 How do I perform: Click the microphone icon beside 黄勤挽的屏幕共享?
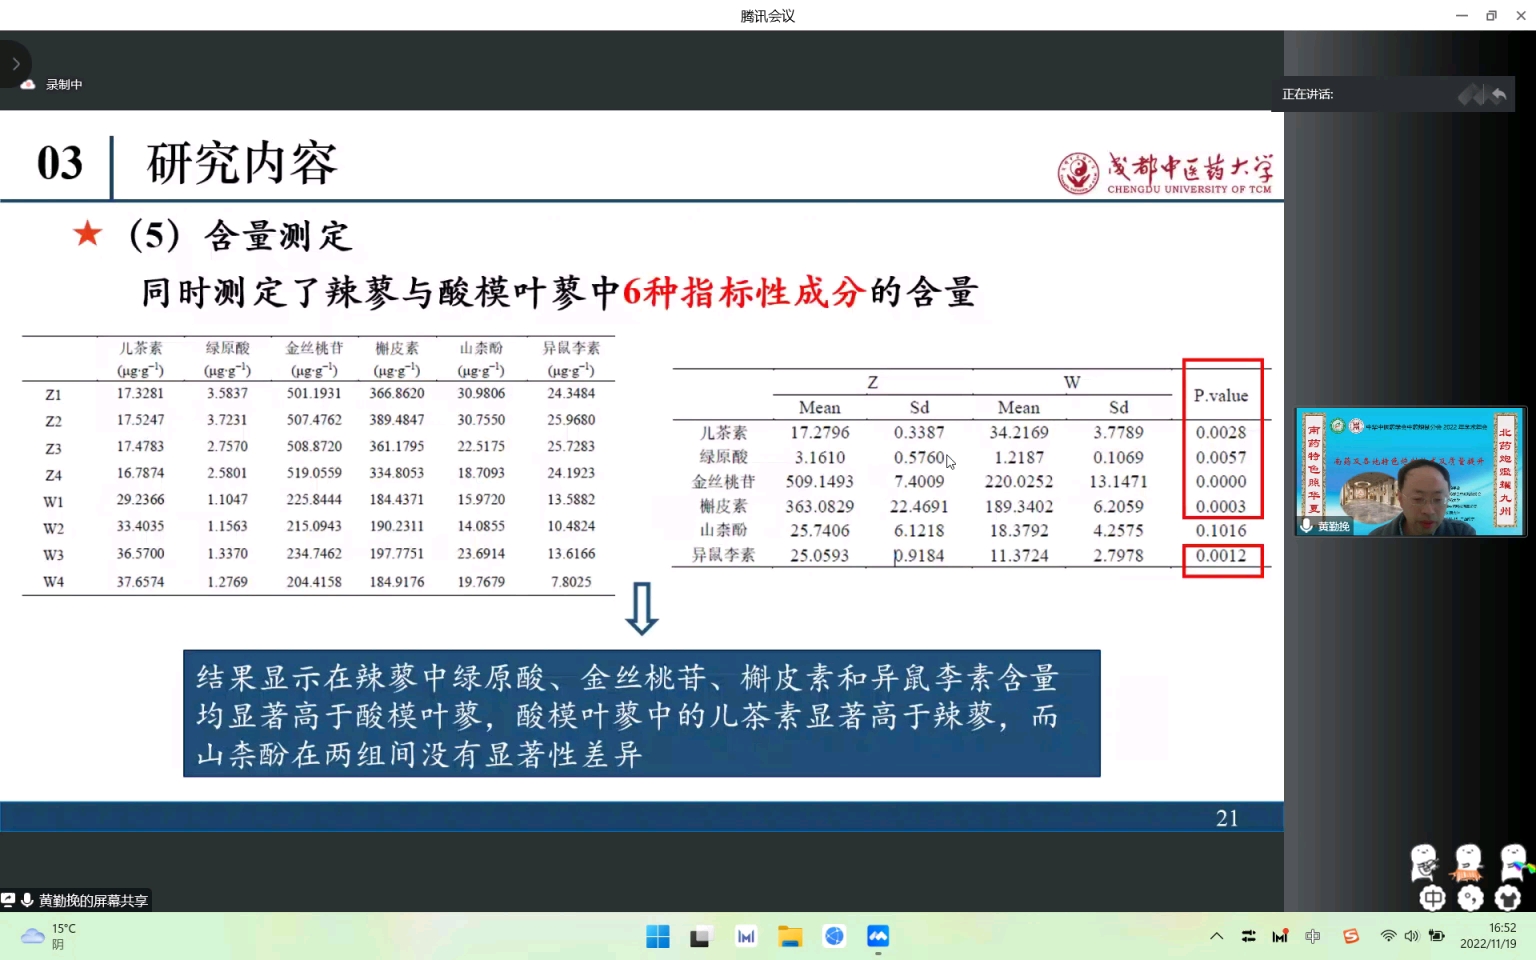click(27, 901)
